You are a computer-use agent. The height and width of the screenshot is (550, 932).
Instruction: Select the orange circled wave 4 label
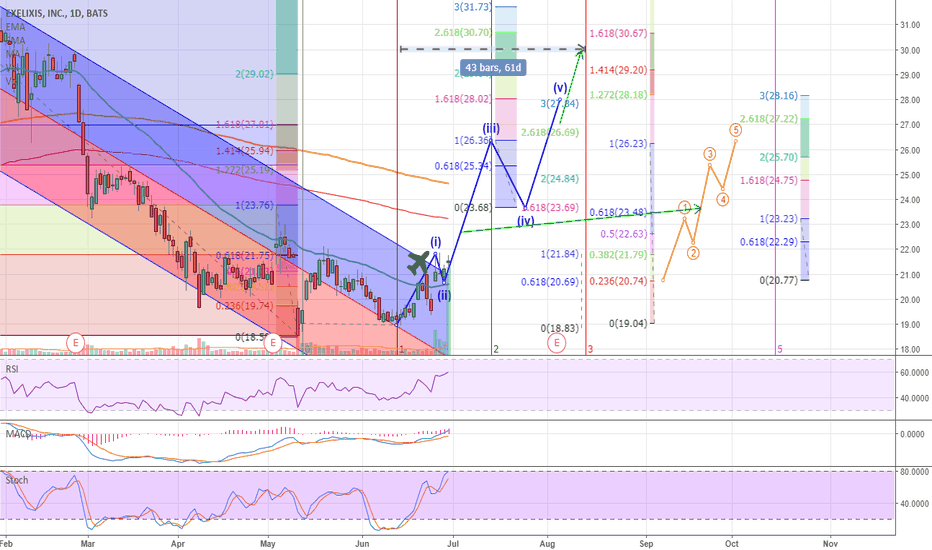722,200
